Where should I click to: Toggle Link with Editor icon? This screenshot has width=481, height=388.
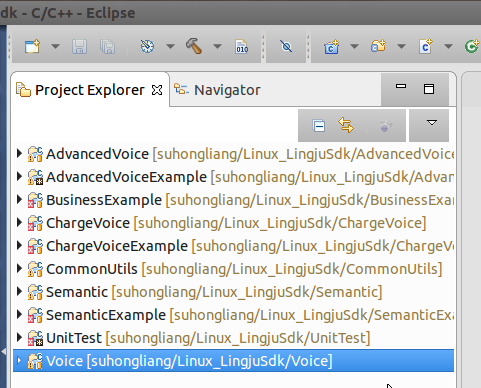[x=346, y=125]
